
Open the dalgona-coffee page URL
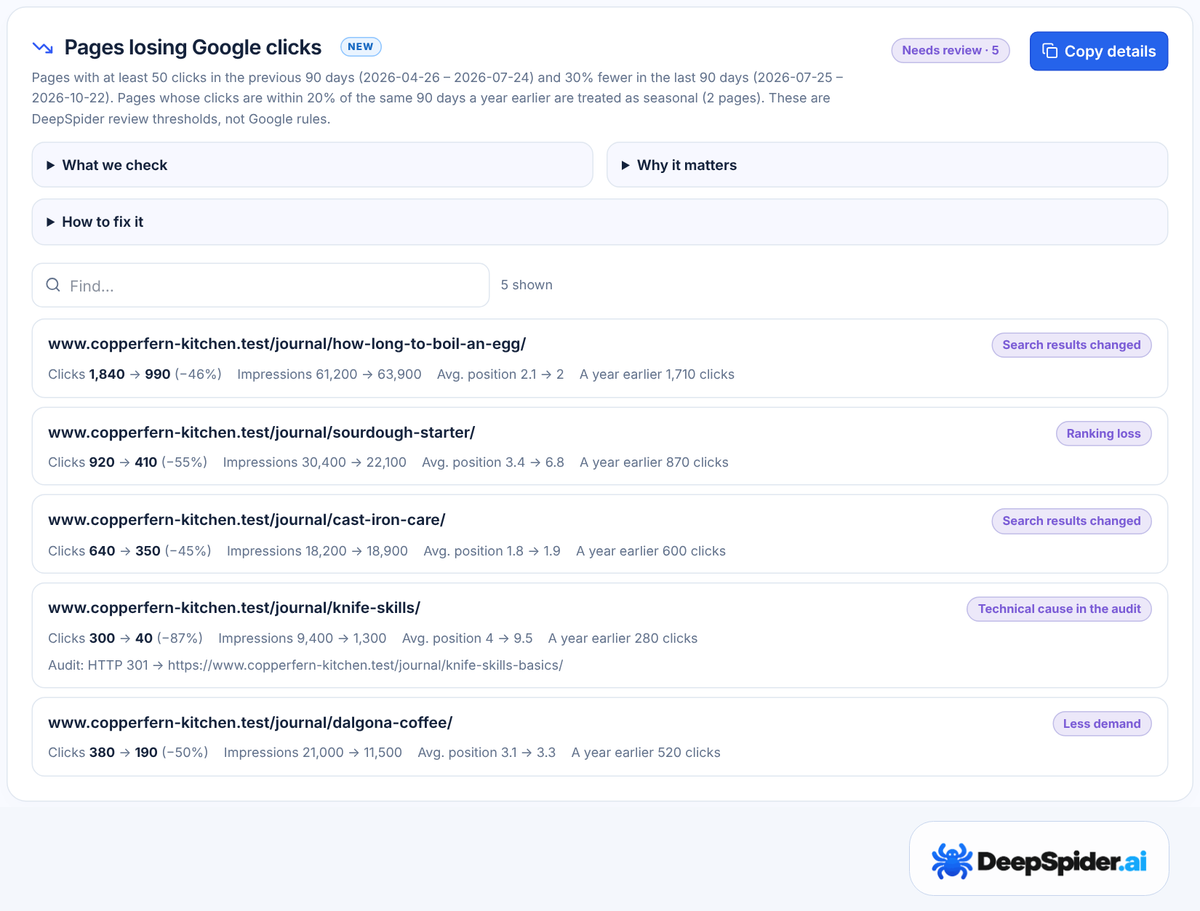tap(250, 722)
